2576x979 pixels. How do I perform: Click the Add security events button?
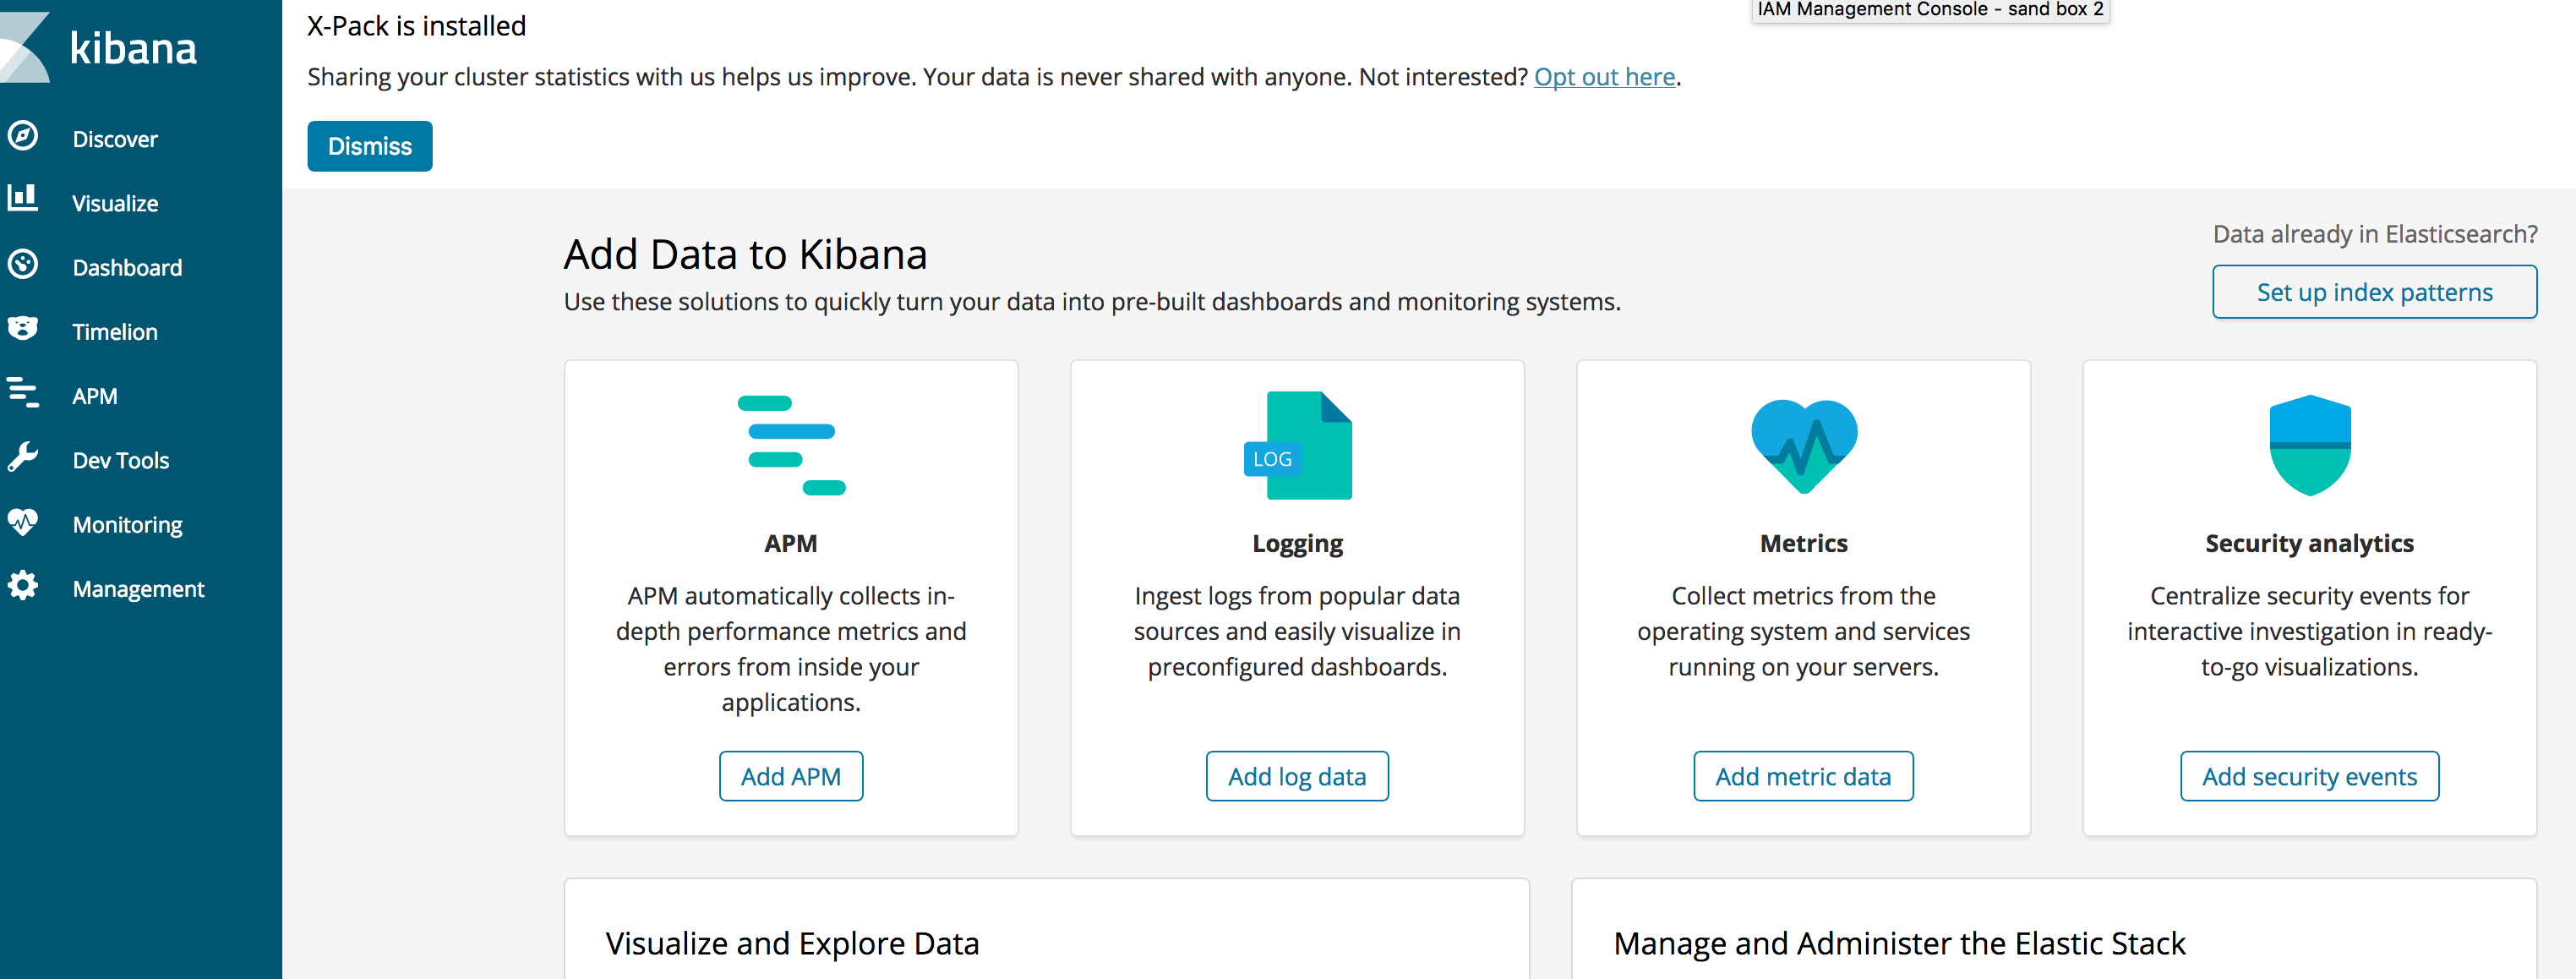click(x=2310, y=776)
